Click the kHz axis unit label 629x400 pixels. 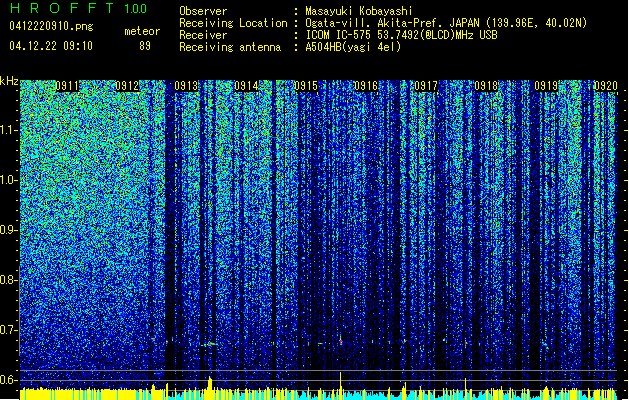(9, 81)
